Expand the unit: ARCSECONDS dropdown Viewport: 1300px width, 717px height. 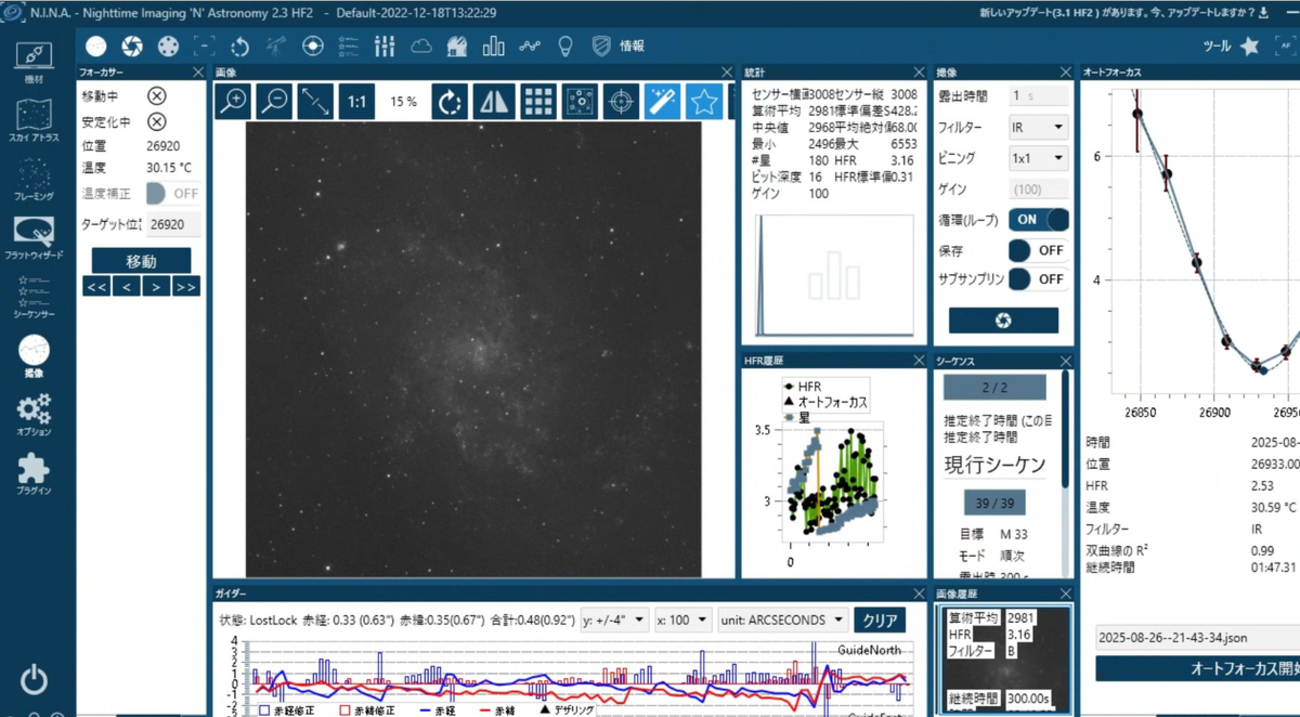[x=782, y=620]
